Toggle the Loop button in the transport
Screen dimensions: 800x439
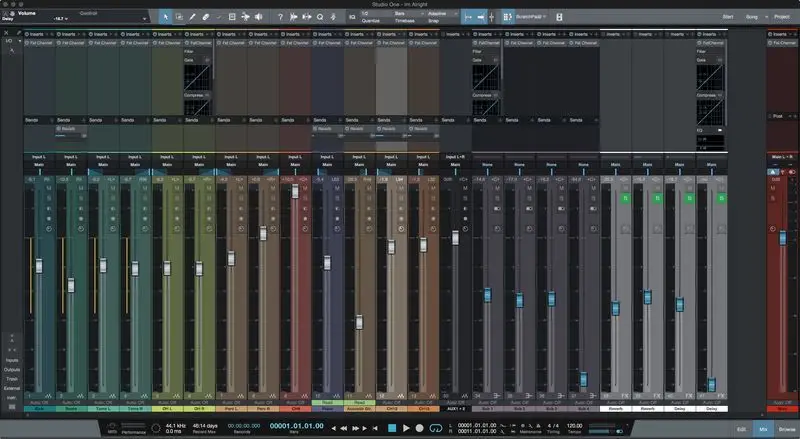coord(435,428)
